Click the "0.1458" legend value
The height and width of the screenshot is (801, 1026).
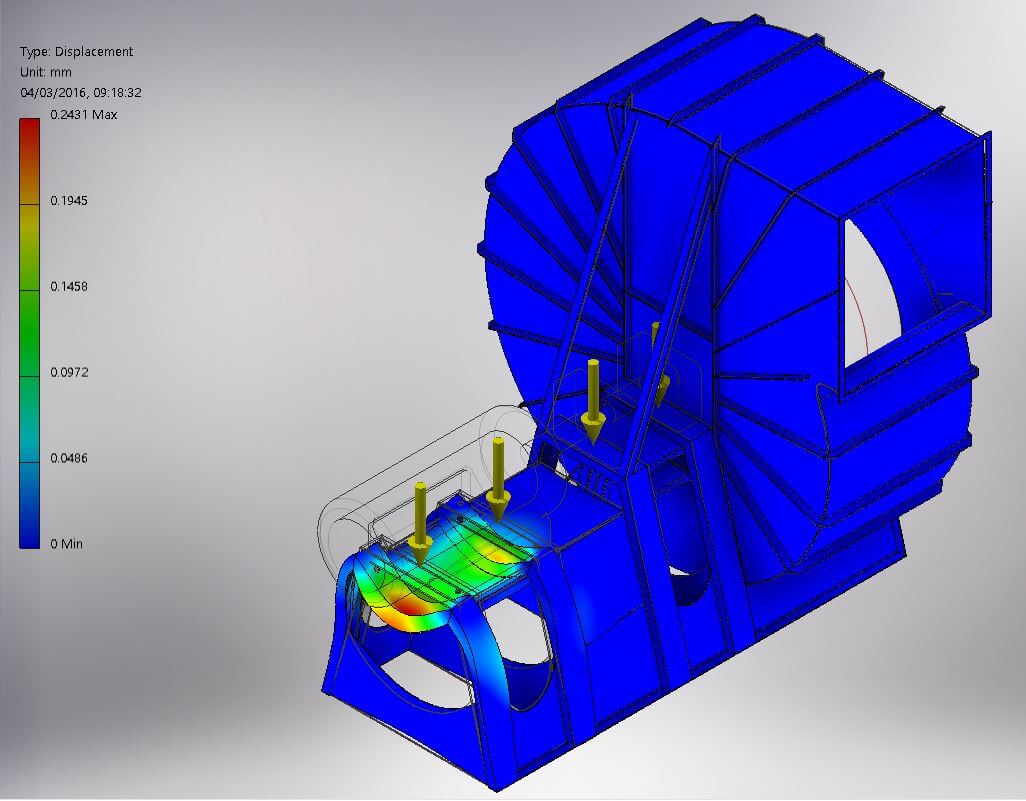pos(69,287)
